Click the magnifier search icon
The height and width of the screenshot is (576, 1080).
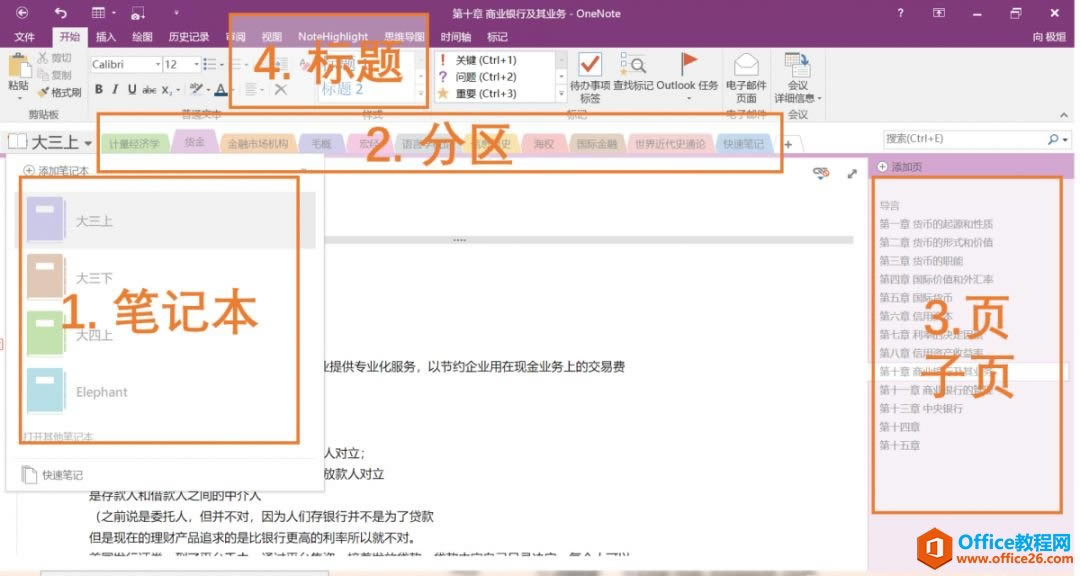tap(1052, 139)
